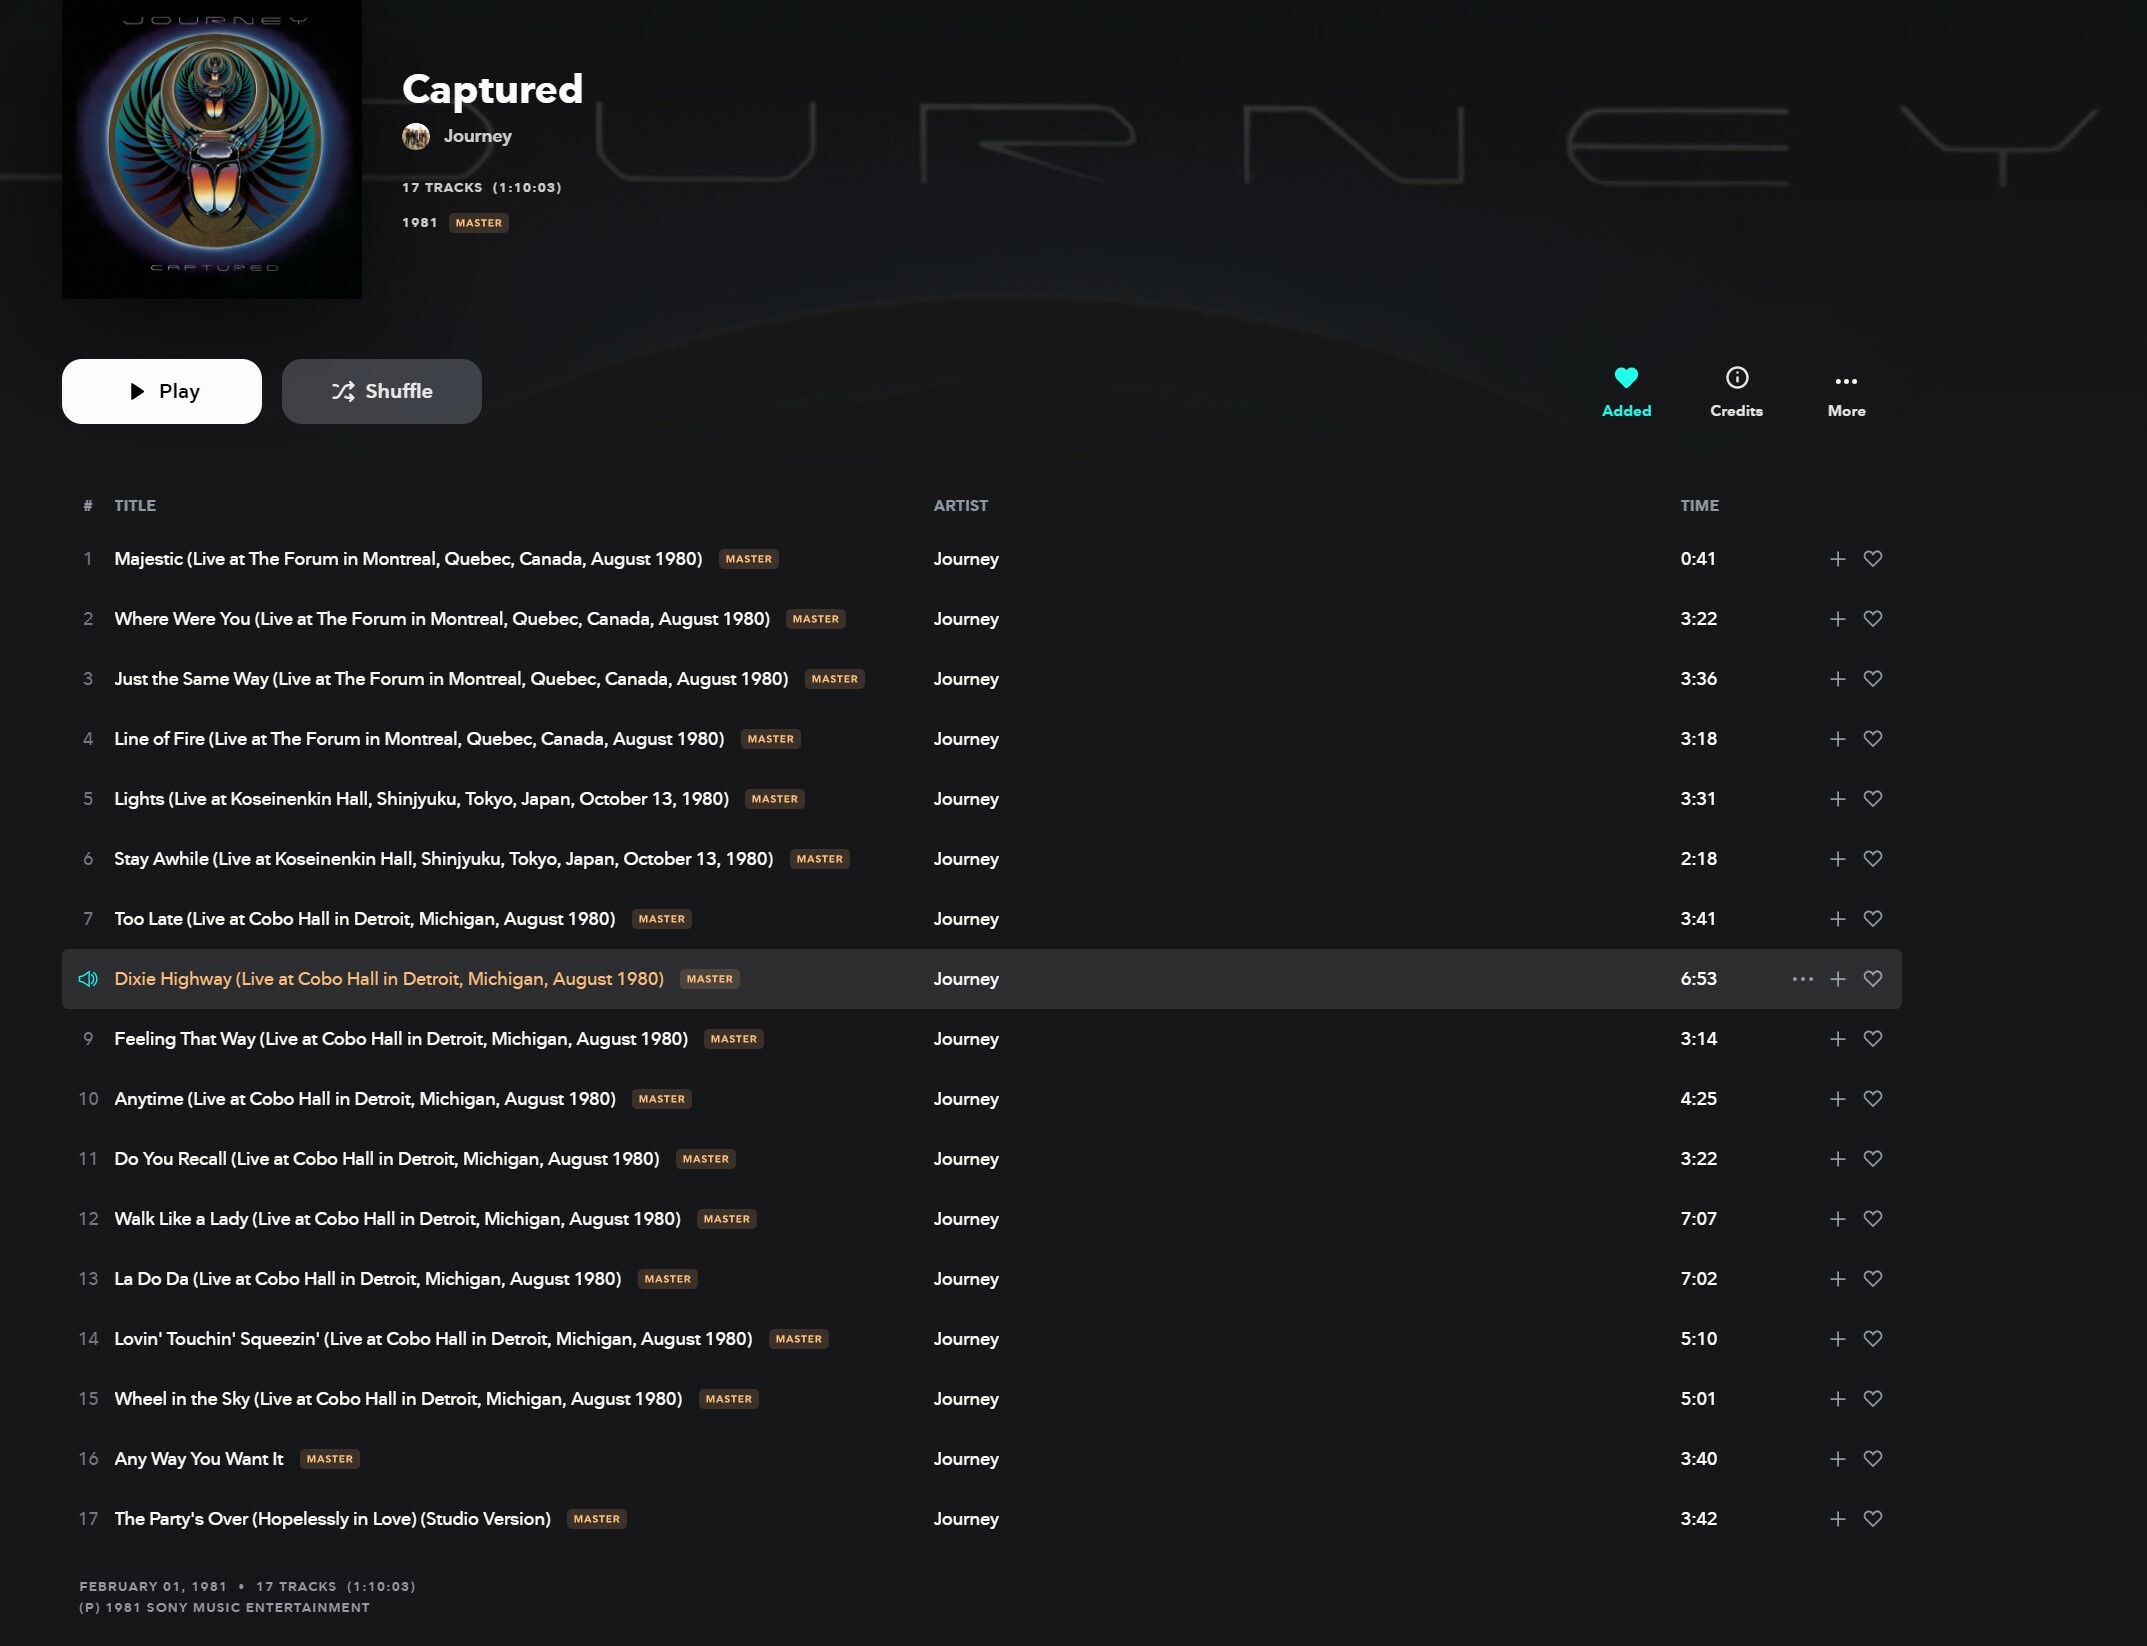Click the TITLE column header
This screenshot has width=2147, height=1646.
click(x=135, y=506)
